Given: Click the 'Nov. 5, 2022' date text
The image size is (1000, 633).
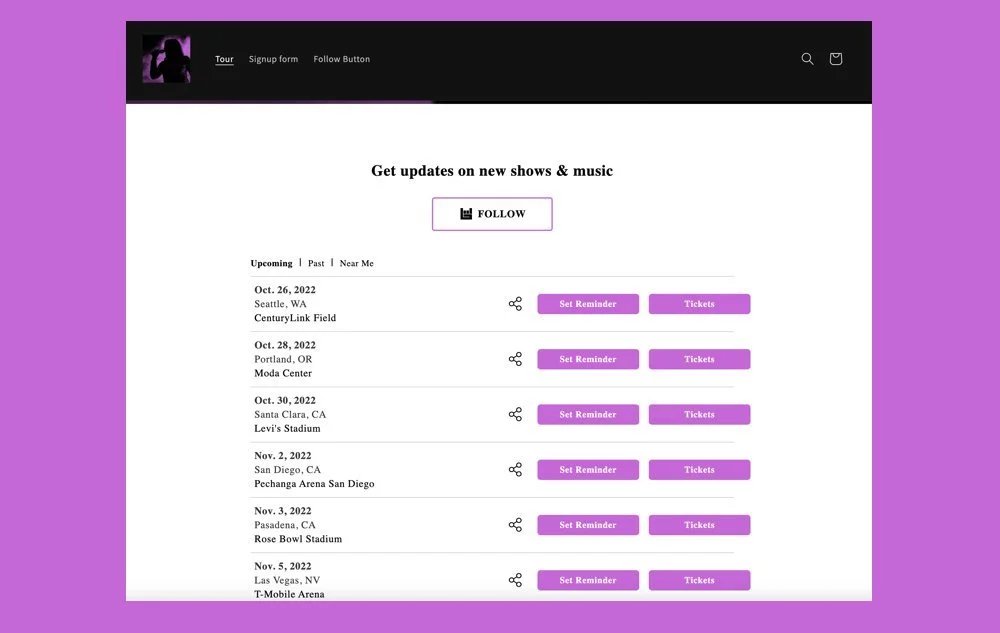Looking at the screenshot, I should click(283, 566).
